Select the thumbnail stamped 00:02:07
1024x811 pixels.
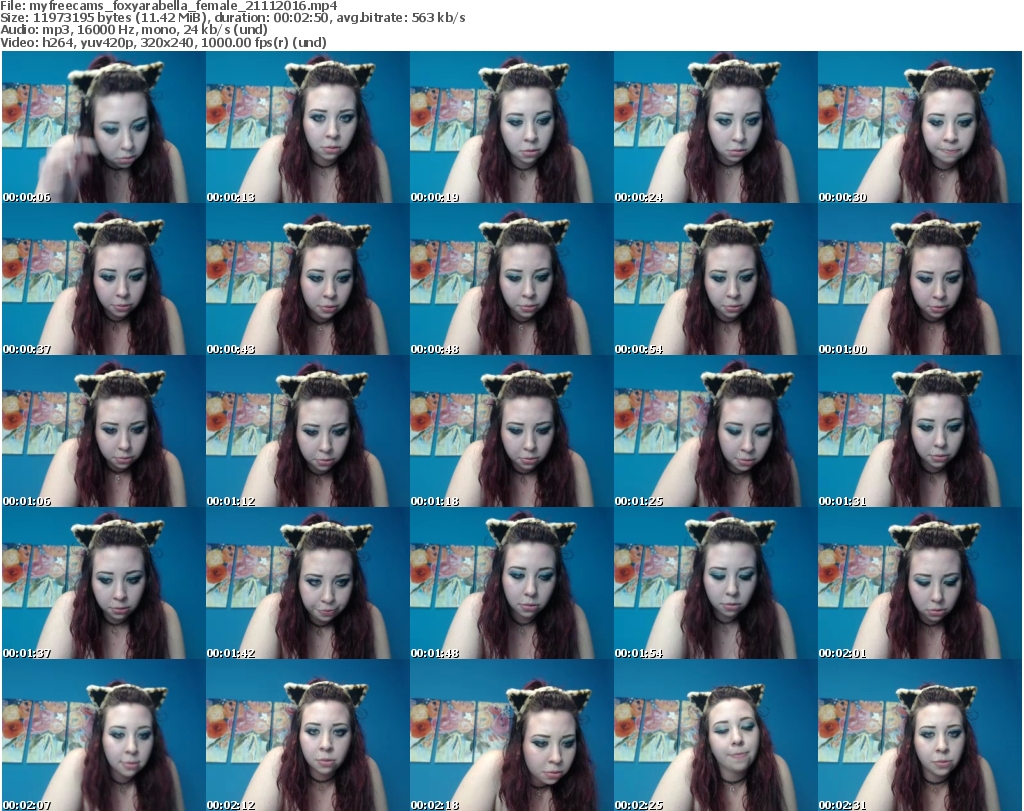(x=104, y=735)
